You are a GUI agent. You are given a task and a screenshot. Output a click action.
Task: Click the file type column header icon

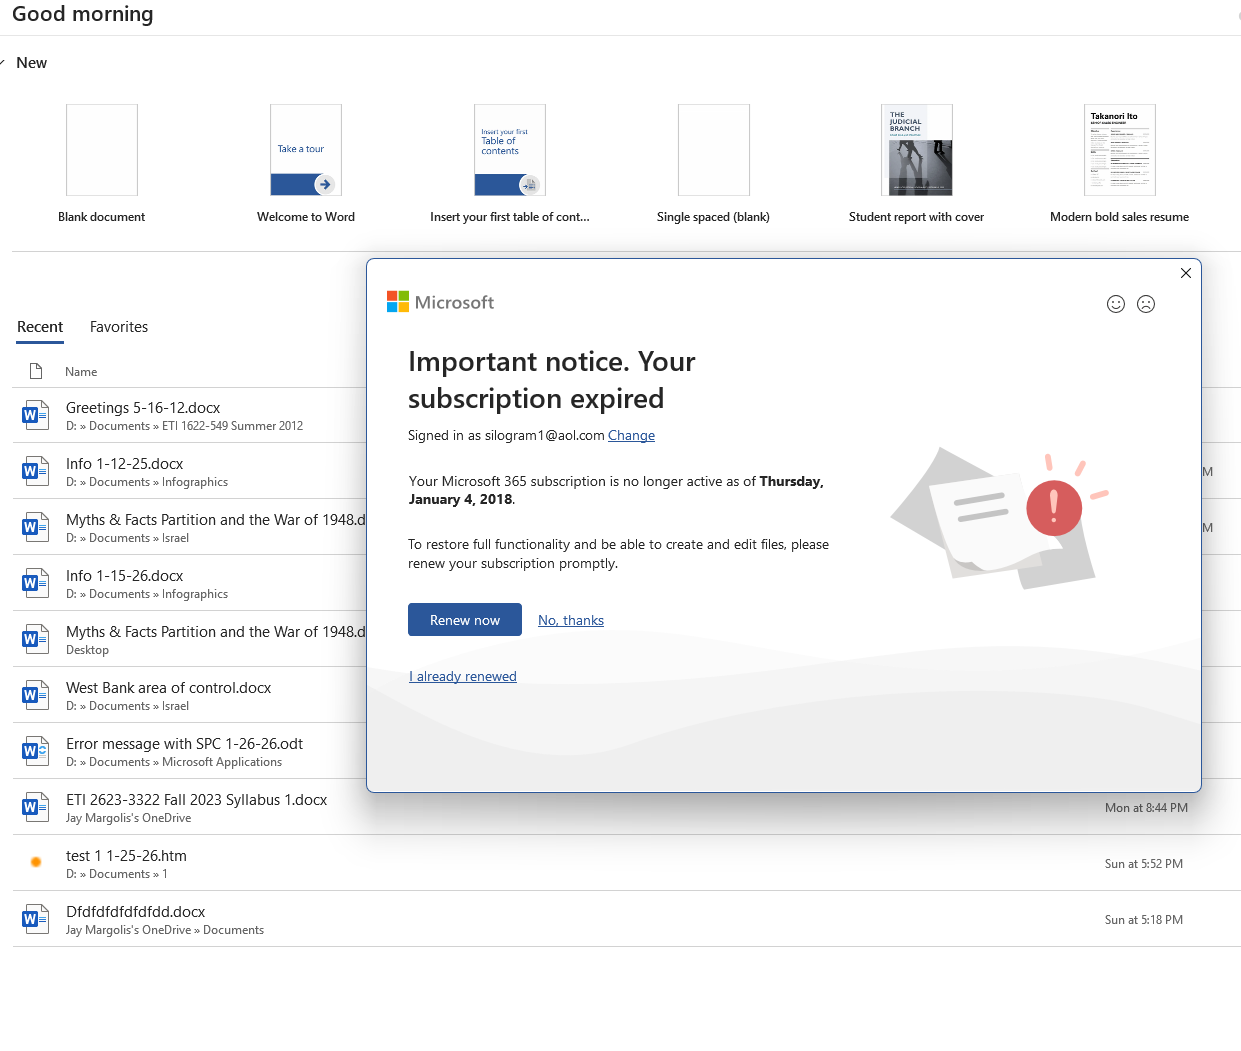pyautogui.click(x=36, y=371)
